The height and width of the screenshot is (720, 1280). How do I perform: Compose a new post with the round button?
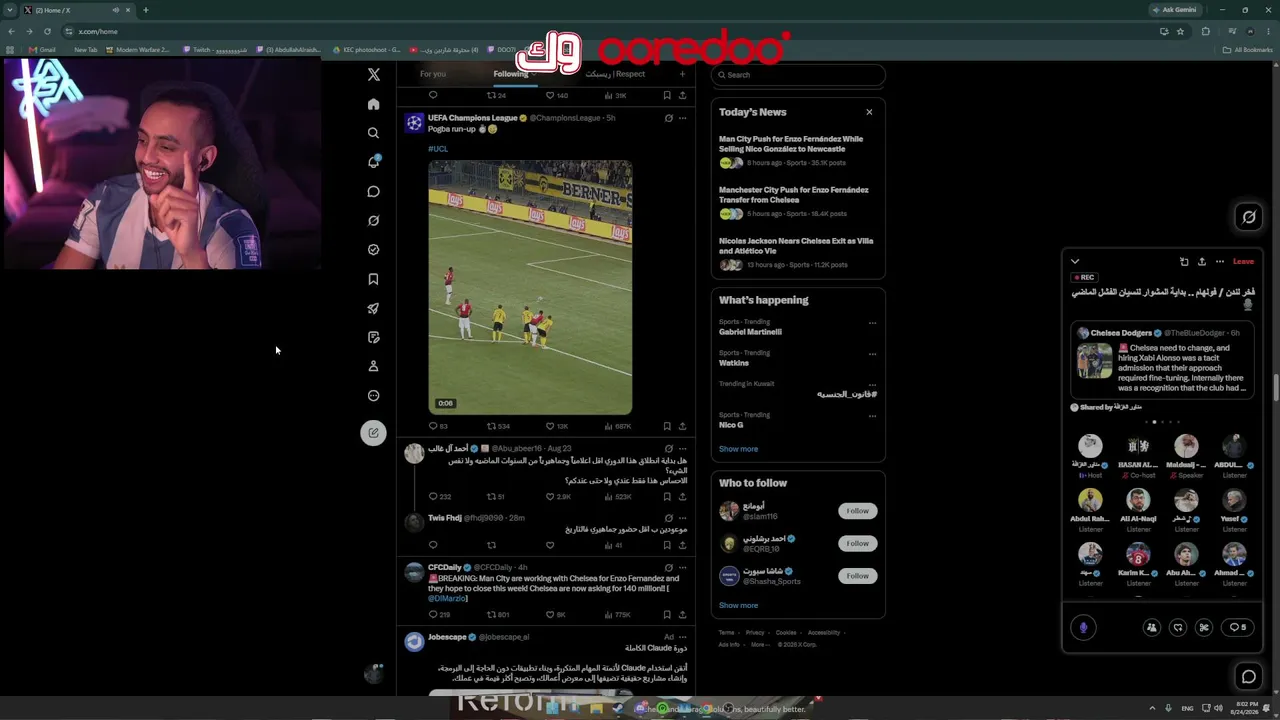click(373, 433)
